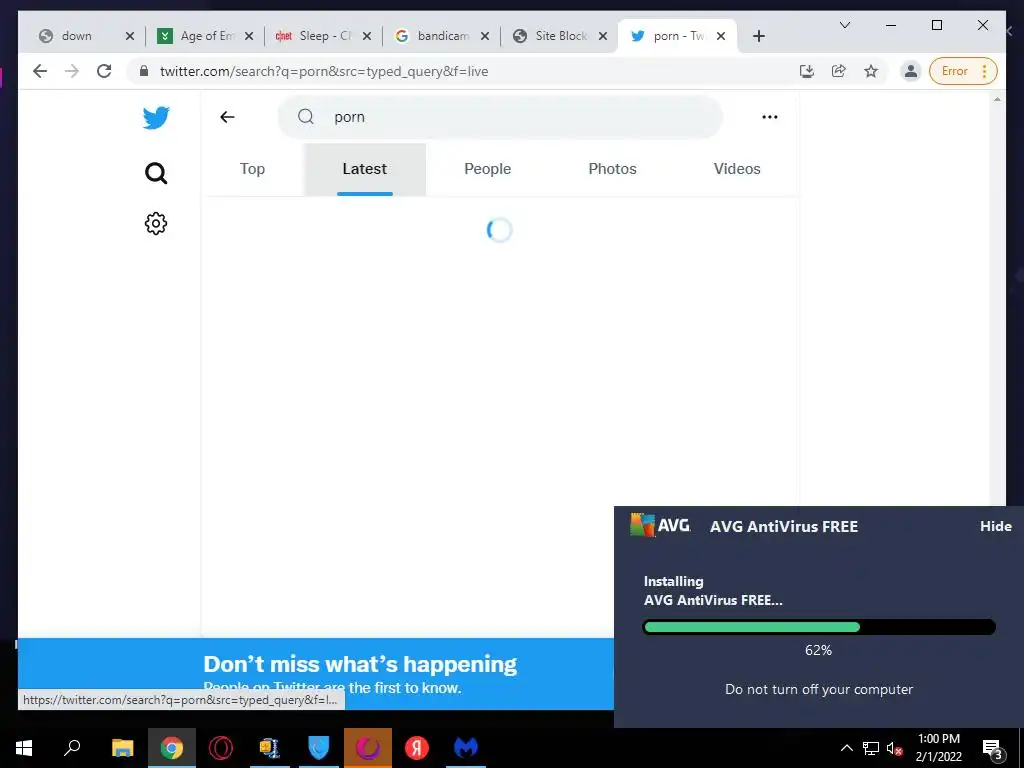Open Settings gear in Twitter sidebar
This screenshot has width=1024, height=768.
[155, 223]
